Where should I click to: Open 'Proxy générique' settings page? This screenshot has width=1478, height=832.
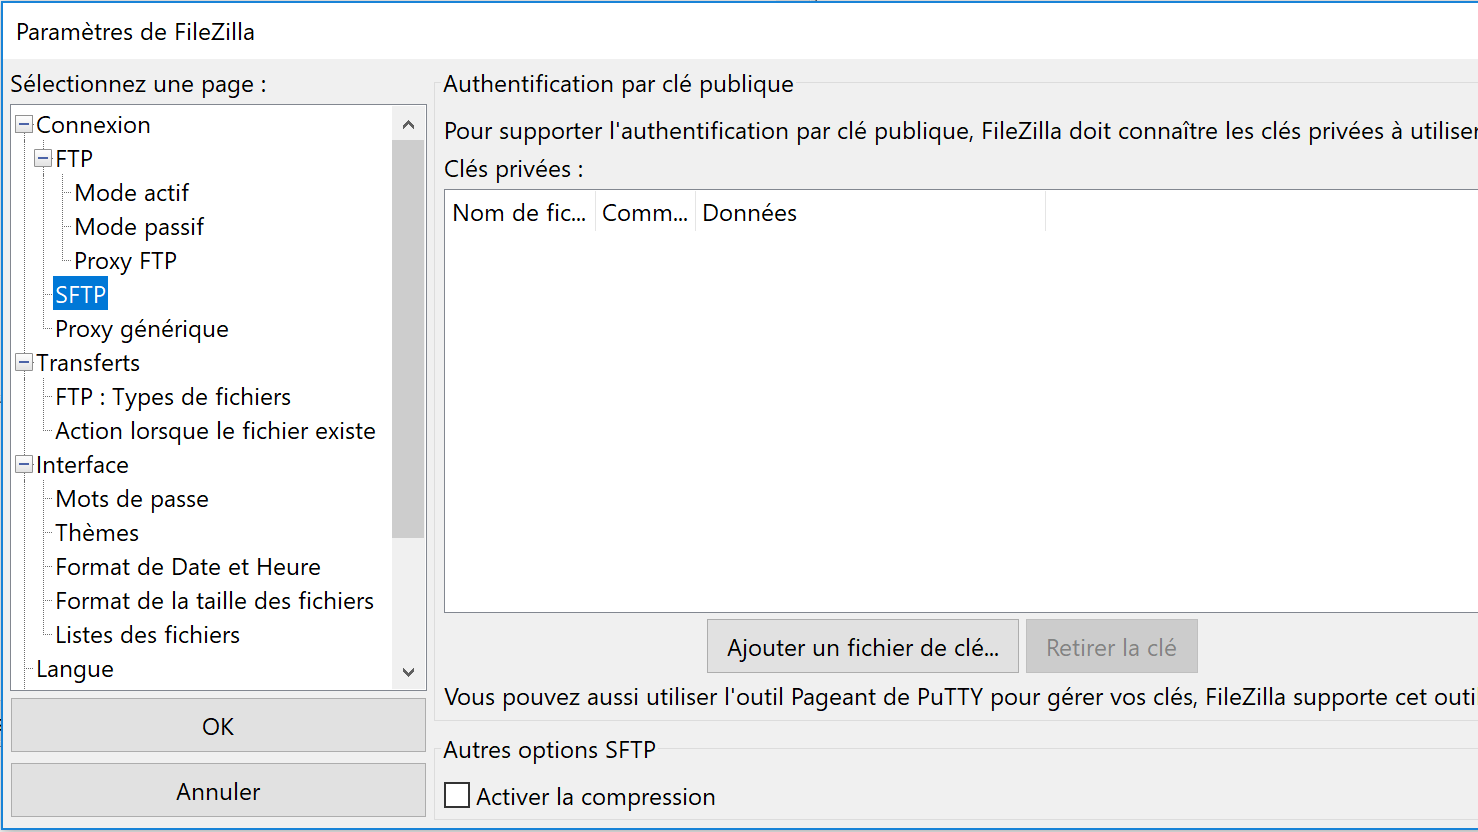141,329
